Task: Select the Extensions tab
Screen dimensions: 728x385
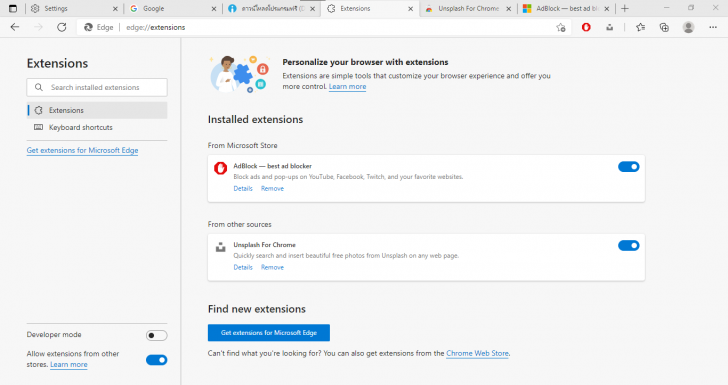Action: tap(370, 8)
